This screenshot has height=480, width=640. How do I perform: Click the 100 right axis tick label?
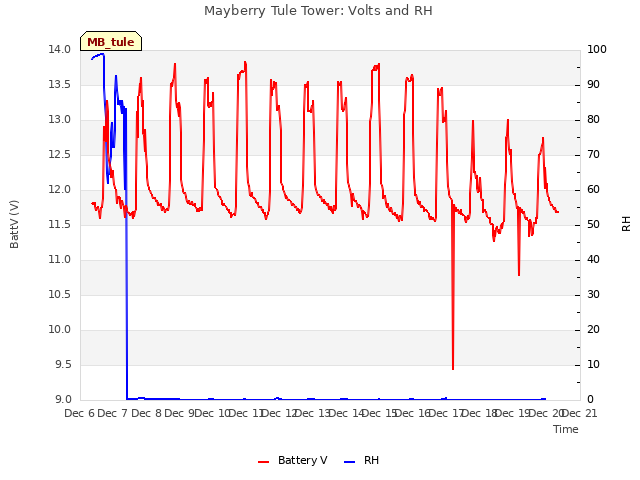coord(597,49)
